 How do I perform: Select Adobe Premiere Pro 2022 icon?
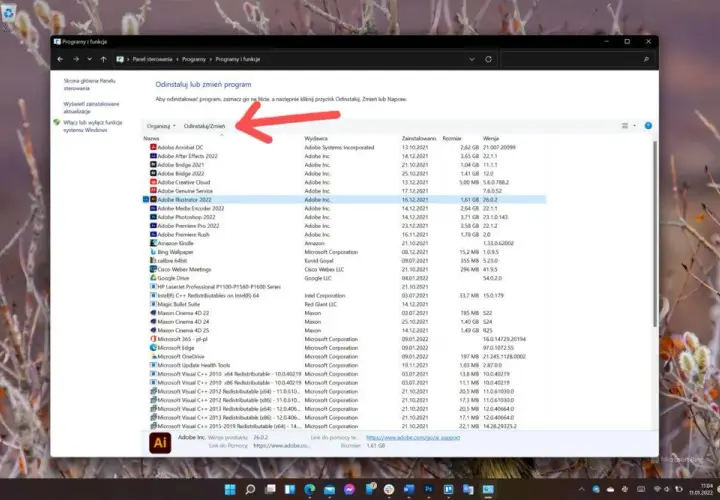(153, 226)
